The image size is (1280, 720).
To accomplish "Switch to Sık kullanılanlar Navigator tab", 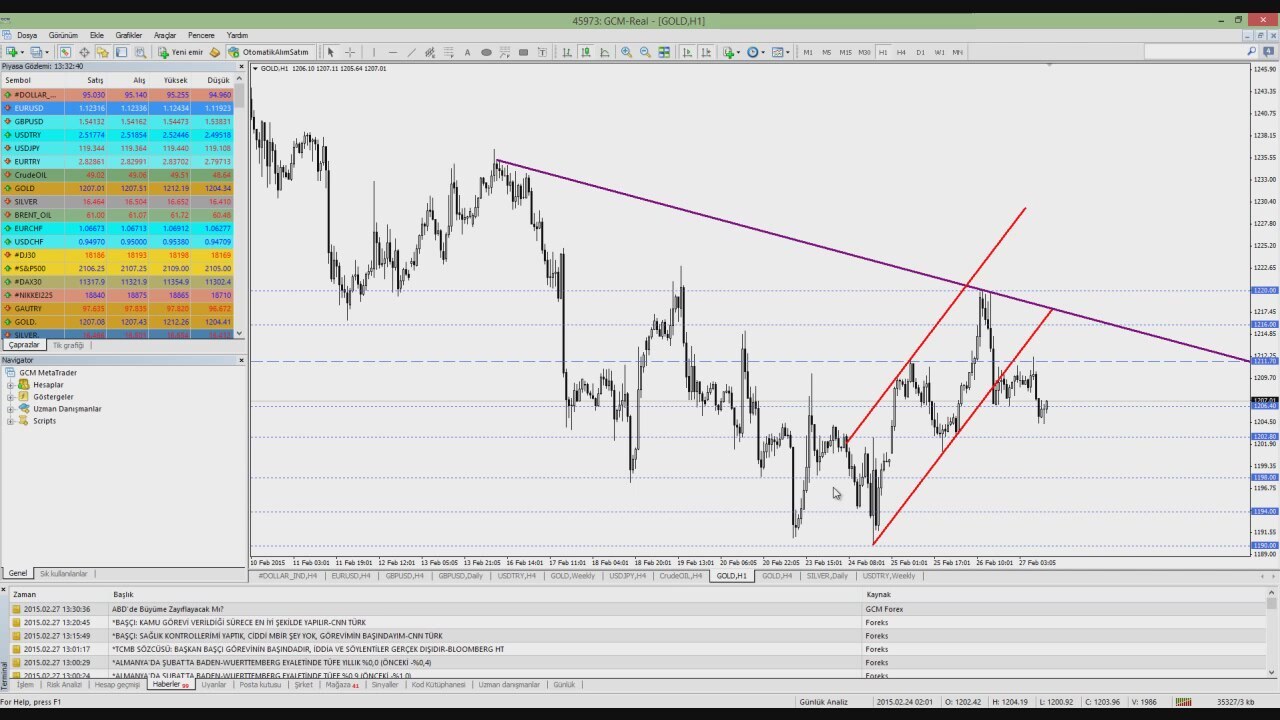I will pyautogui.click(x=63, y=574).
